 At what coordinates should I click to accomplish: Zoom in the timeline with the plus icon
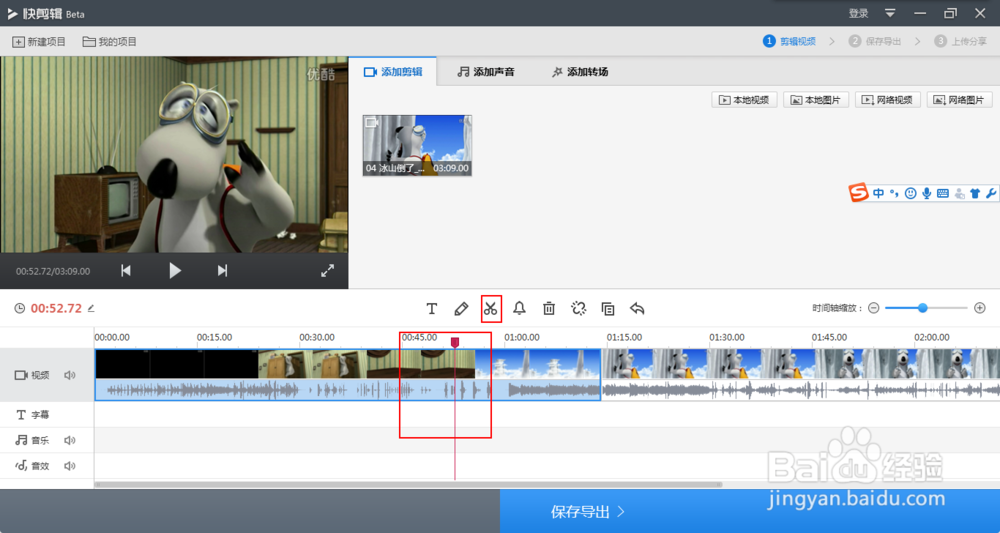(x=980, y=308)
